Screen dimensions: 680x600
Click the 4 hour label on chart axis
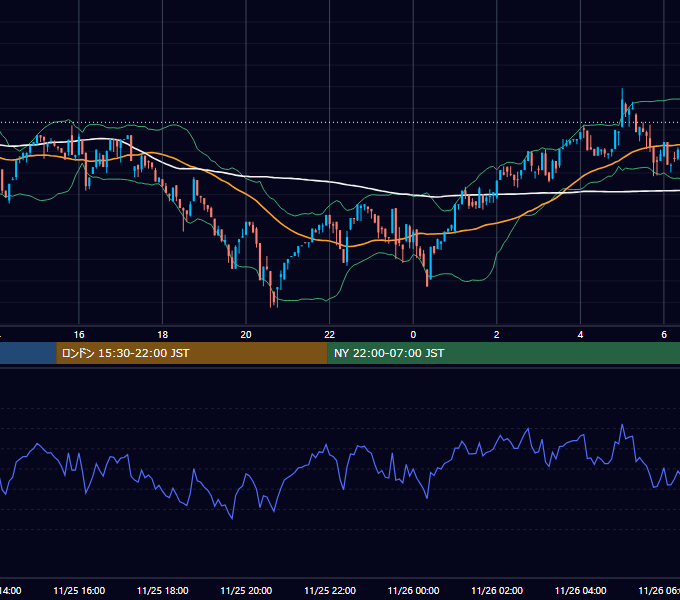(580, 335)
